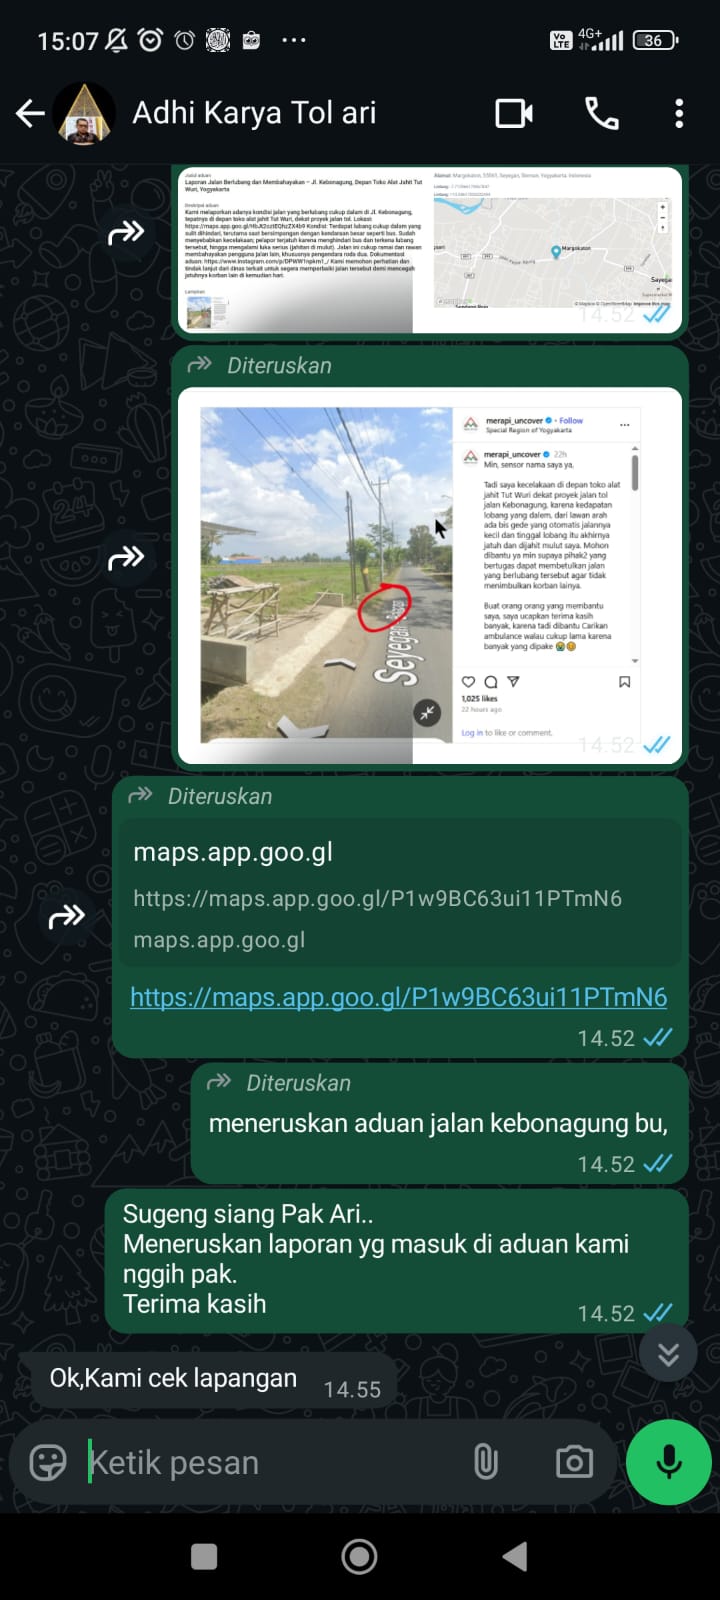The image size is (720, 1600).
Task: Tap the Android home navigation button
Action: click(360, 1556)
